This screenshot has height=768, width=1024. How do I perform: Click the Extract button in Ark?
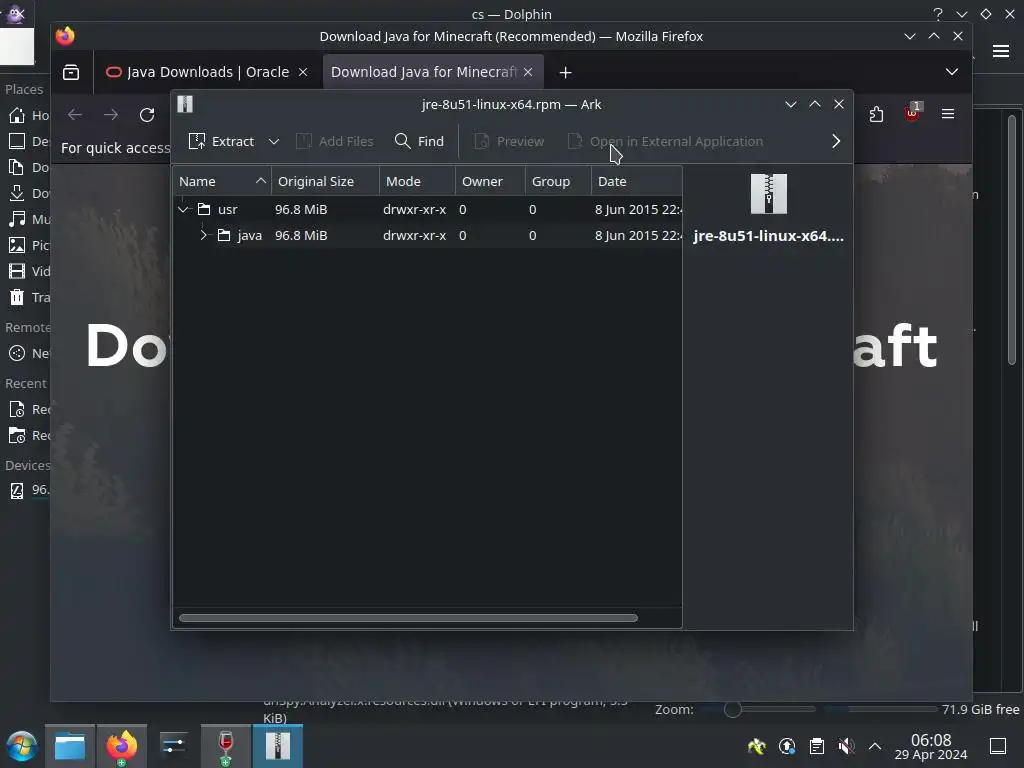221,141
